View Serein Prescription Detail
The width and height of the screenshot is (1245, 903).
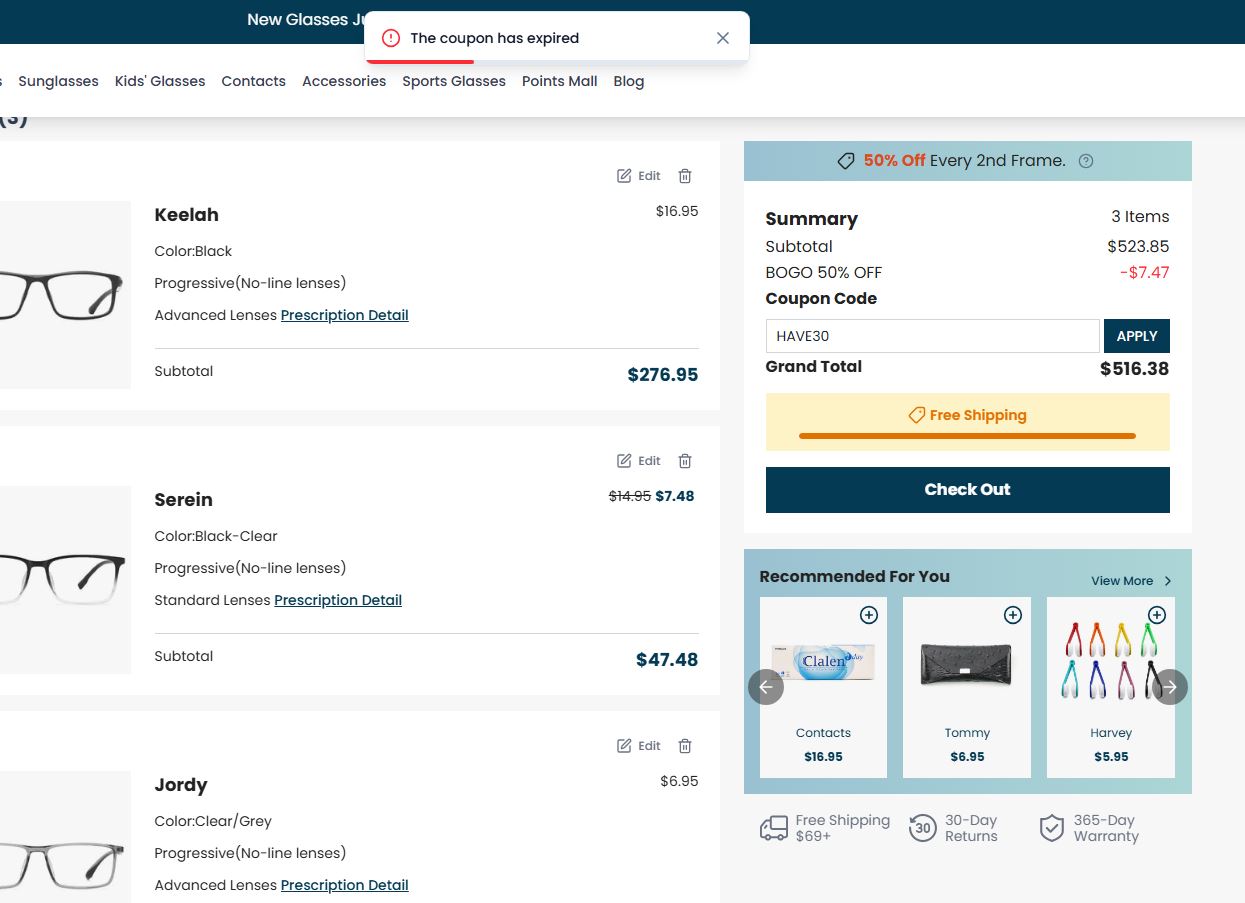tap(338, 600)
